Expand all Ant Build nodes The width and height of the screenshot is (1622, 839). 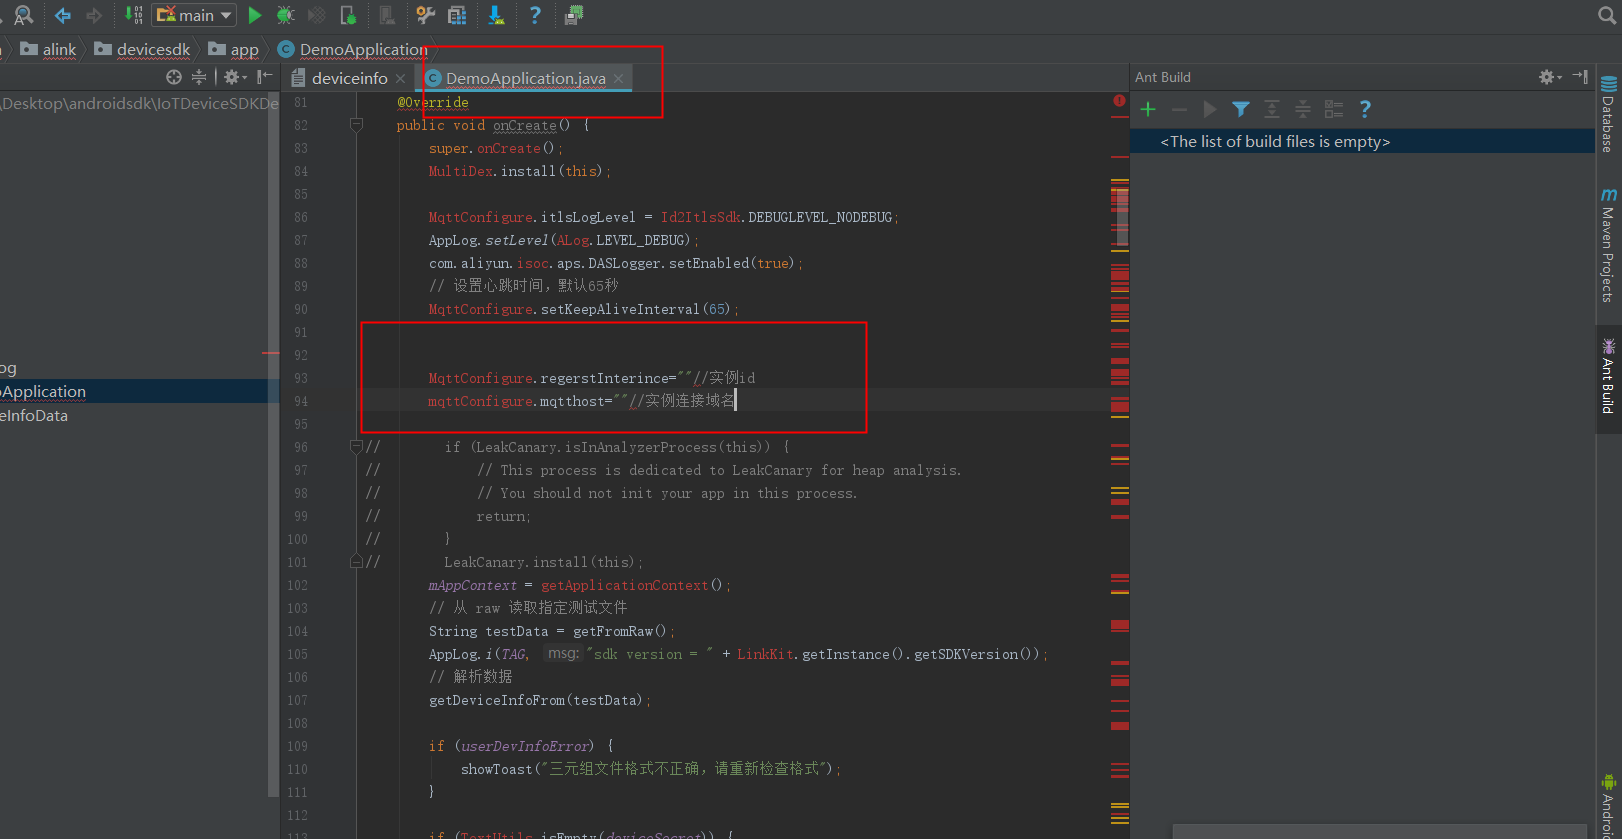(x=1272, y=109)
